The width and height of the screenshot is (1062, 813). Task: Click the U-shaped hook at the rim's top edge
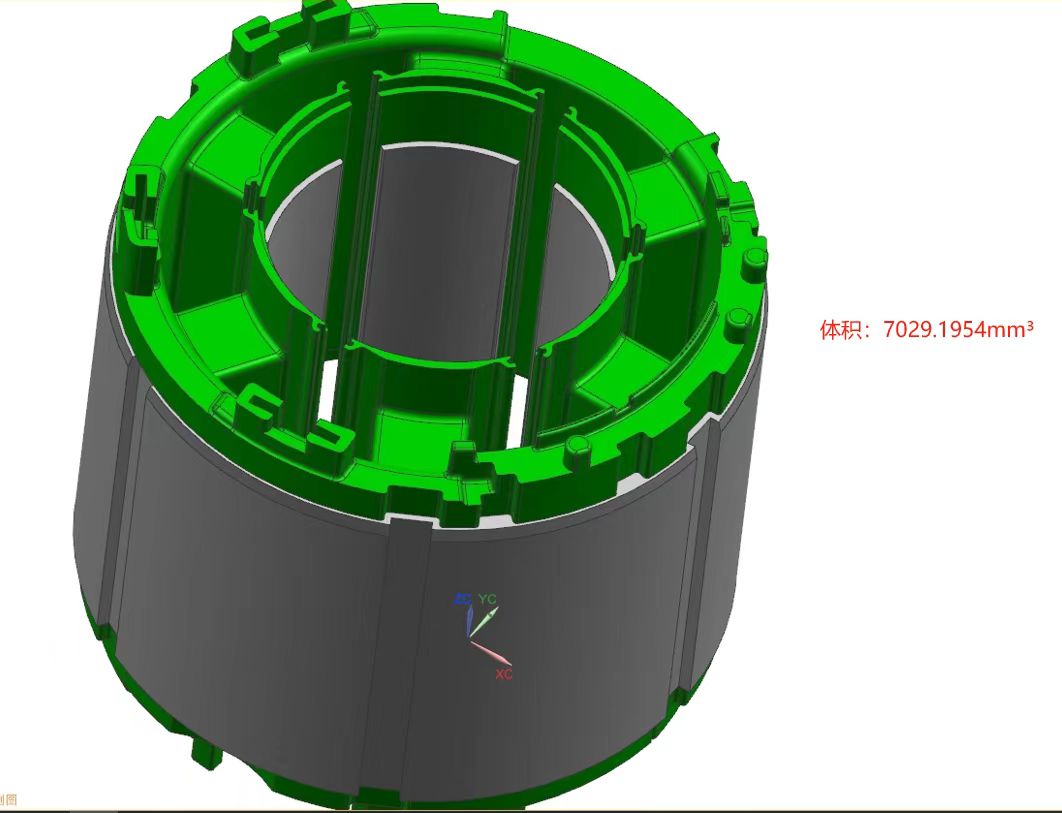[x=322, y=17]
